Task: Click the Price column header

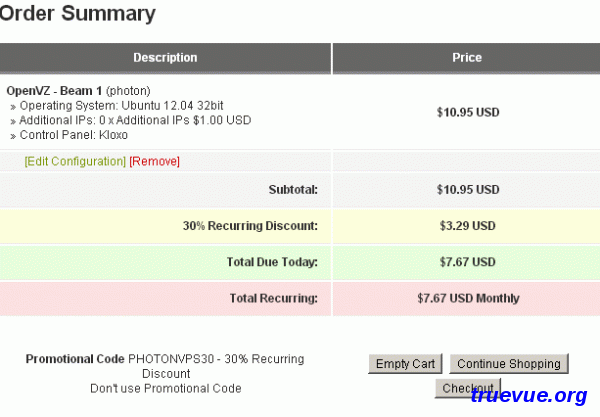Action: [467, 58]
